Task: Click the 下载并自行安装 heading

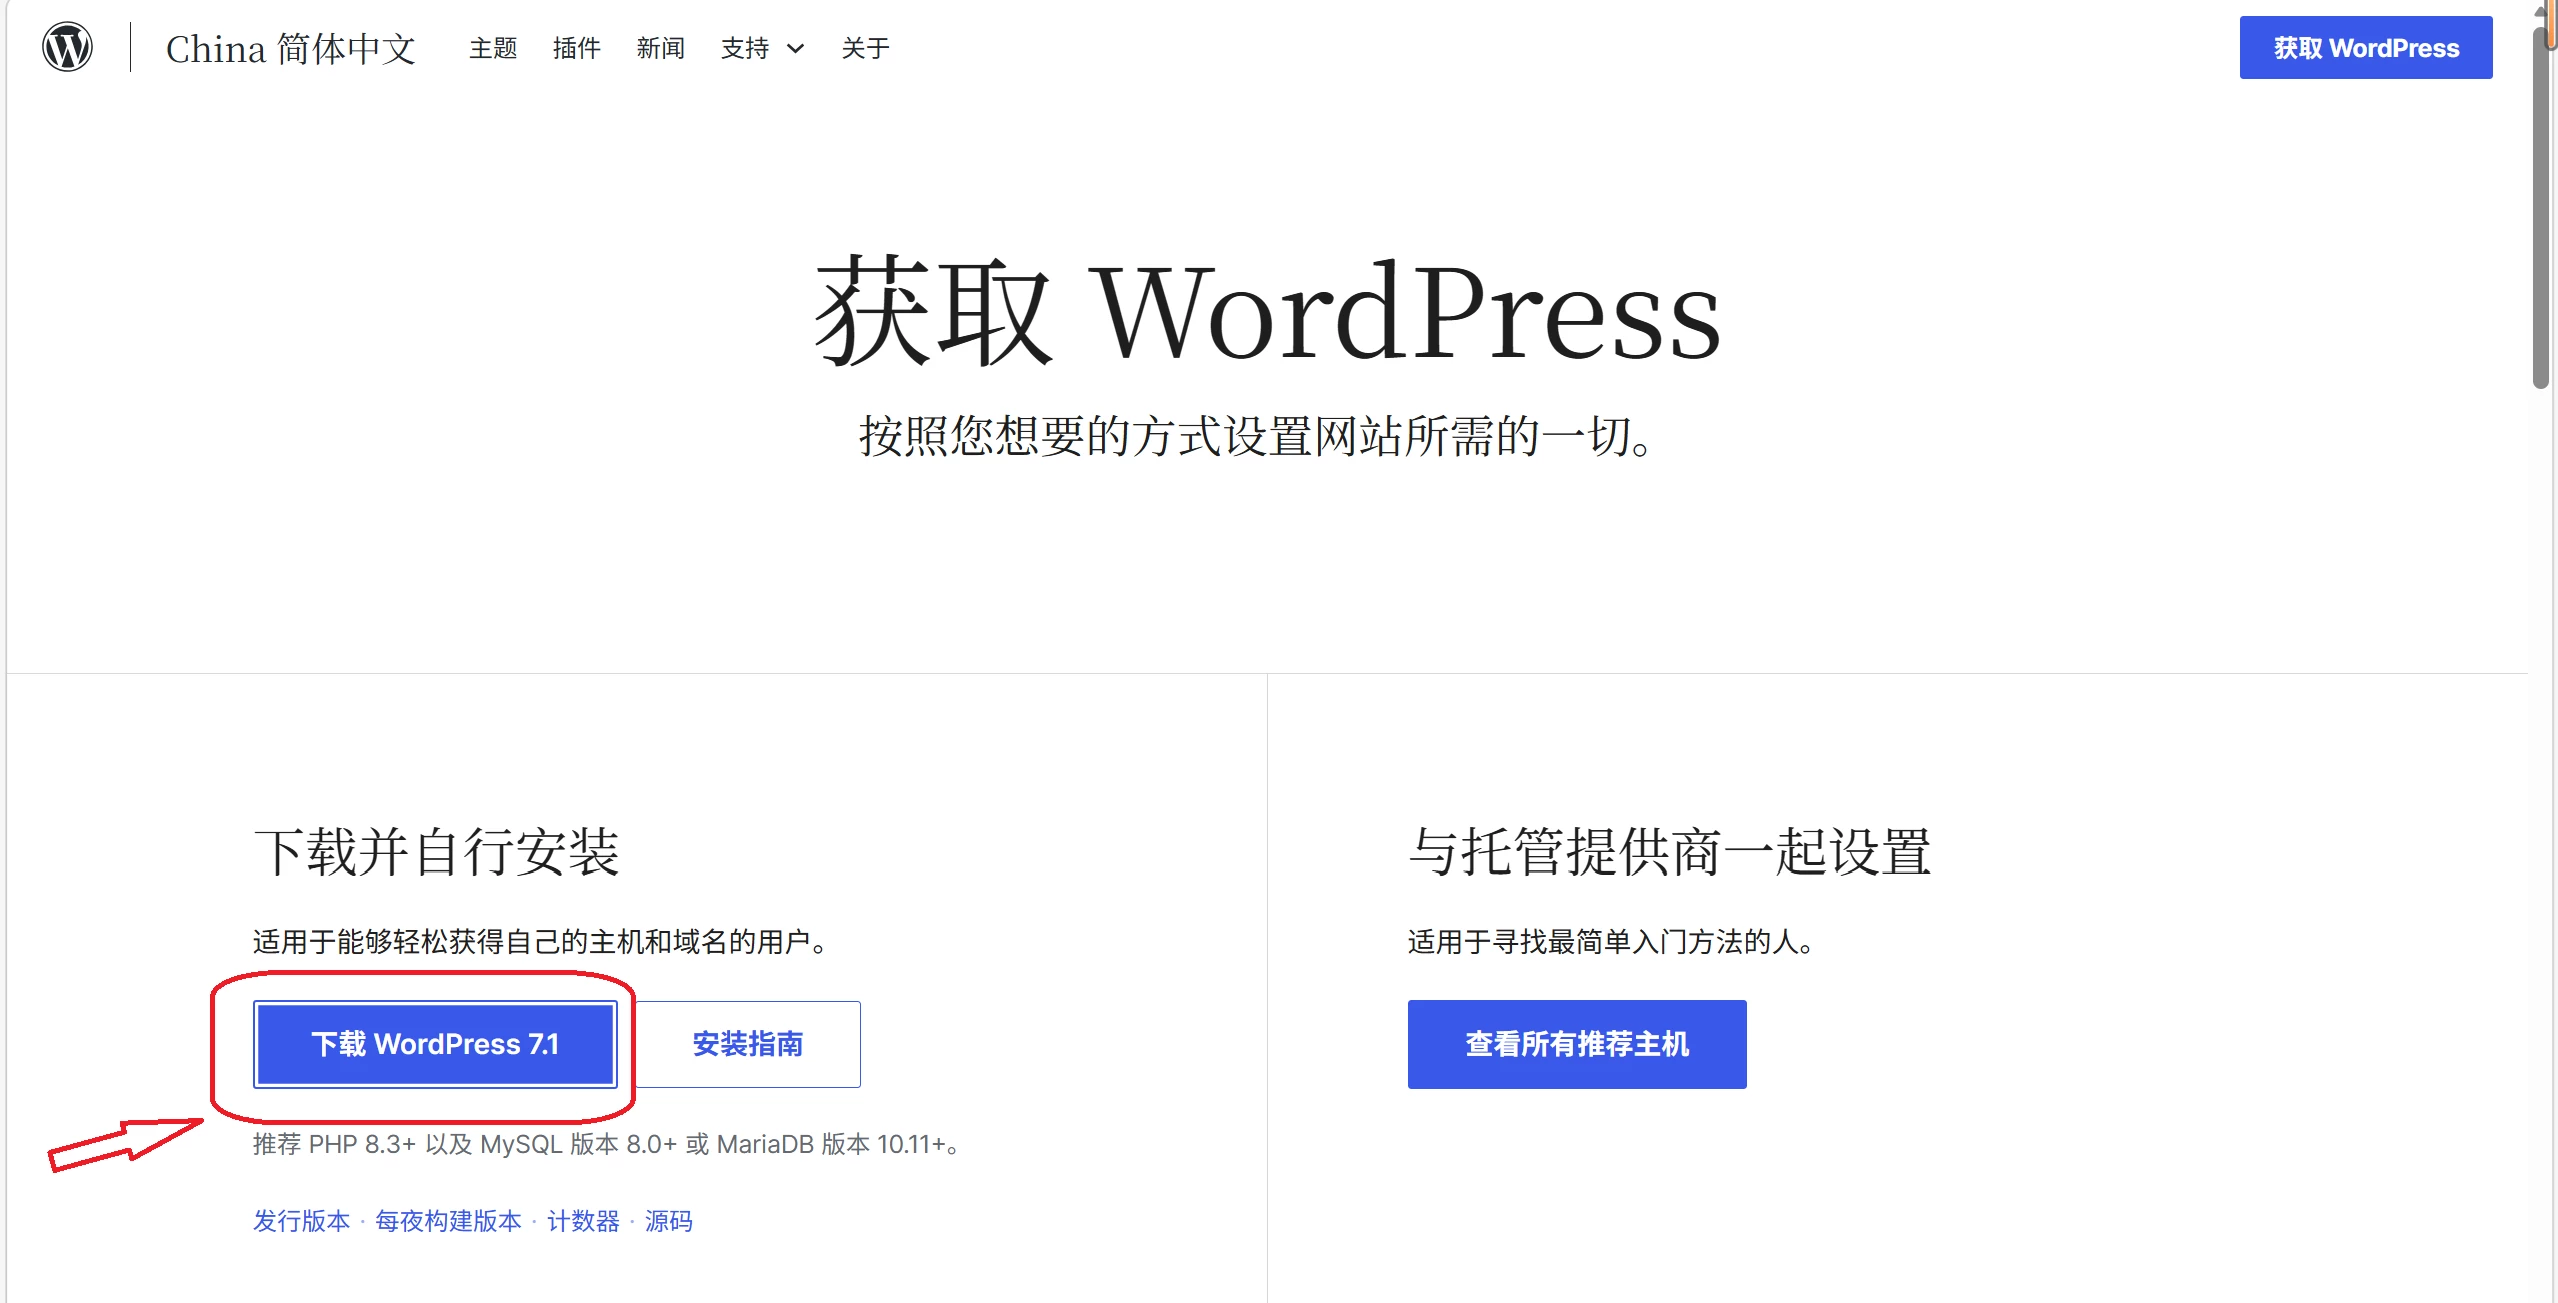Action: pyautogui.click(x=437, y=852)
